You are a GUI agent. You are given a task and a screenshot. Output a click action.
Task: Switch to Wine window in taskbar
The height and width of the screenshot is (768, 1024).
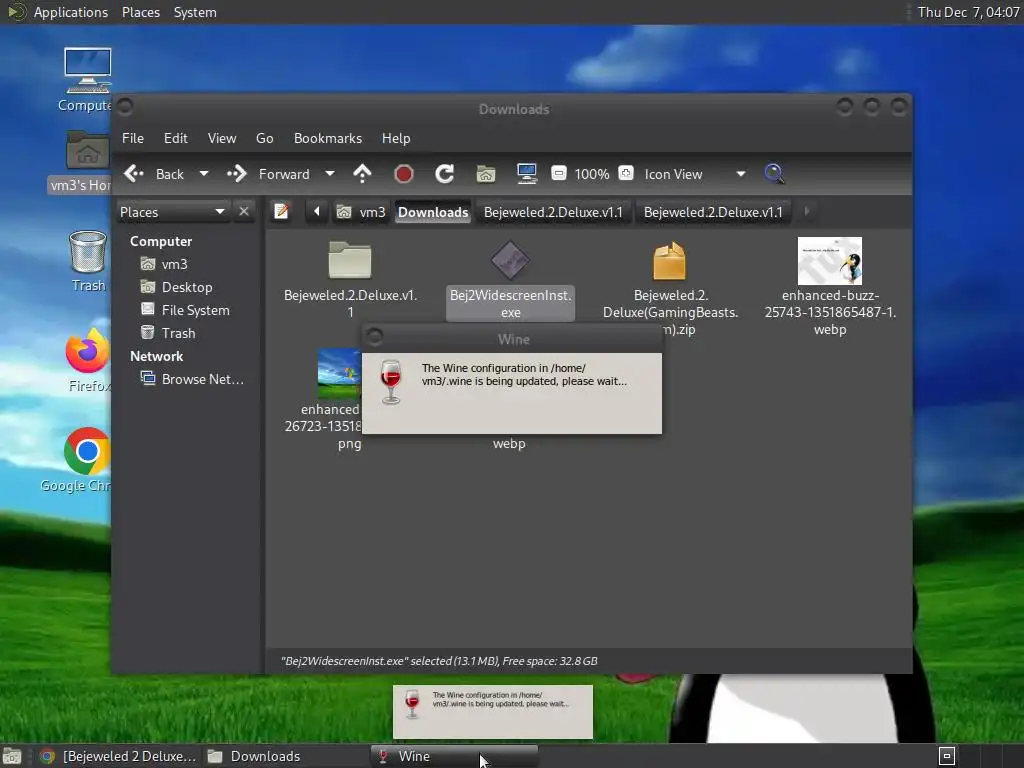[454, 756]
